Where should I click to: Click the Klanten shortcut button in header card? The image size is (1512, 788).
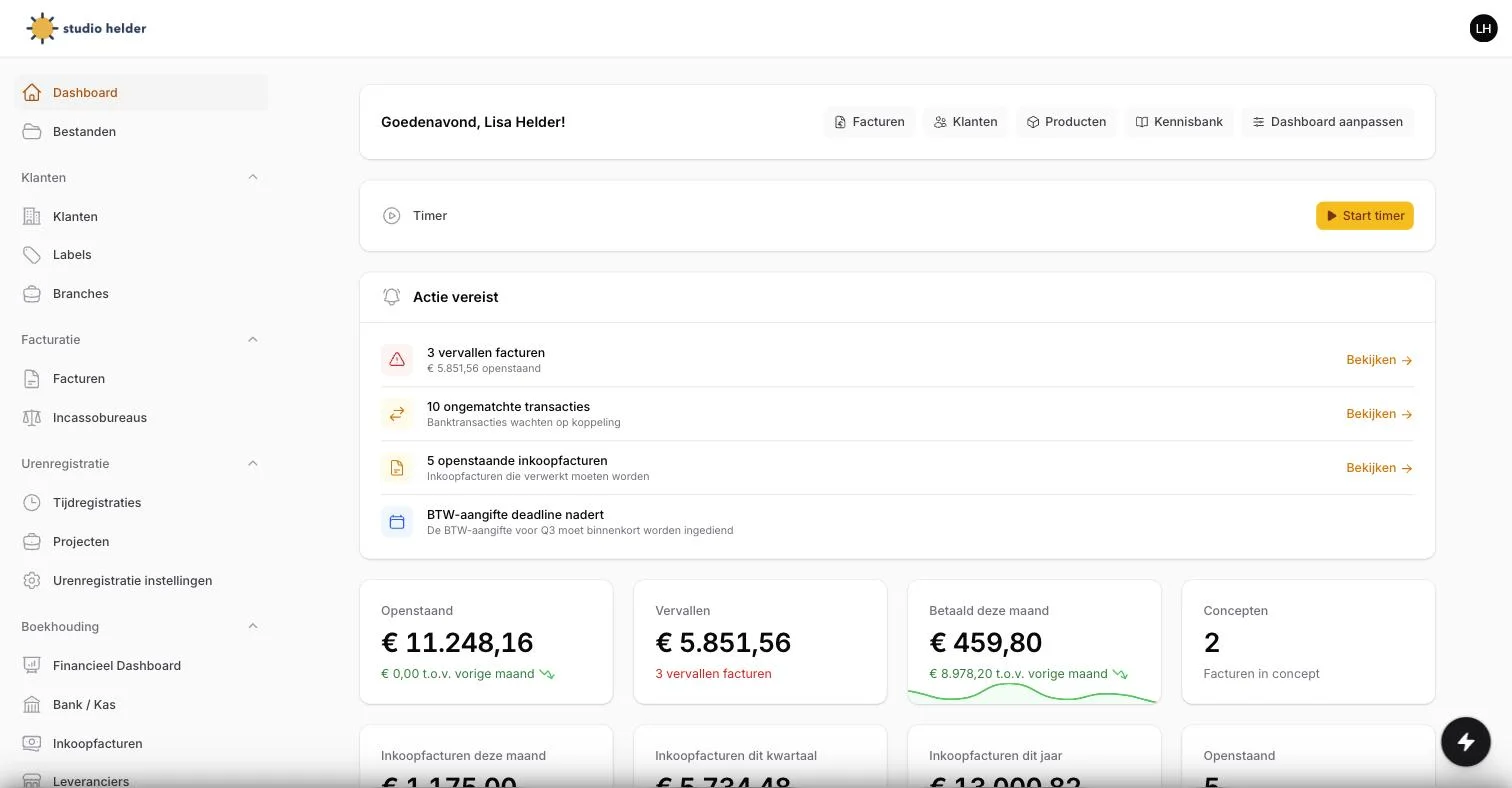click(965, 122)
